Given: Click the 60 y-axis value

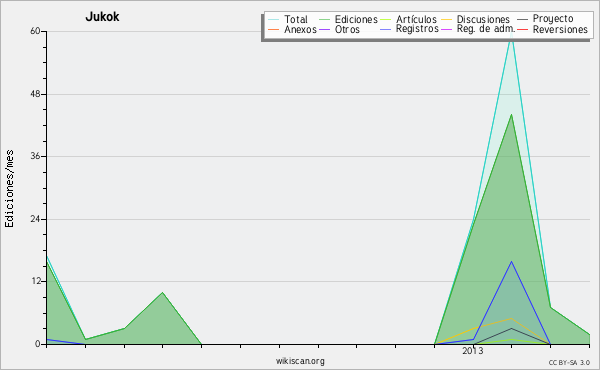Looking at the screenshot, I should click(35, 31).
